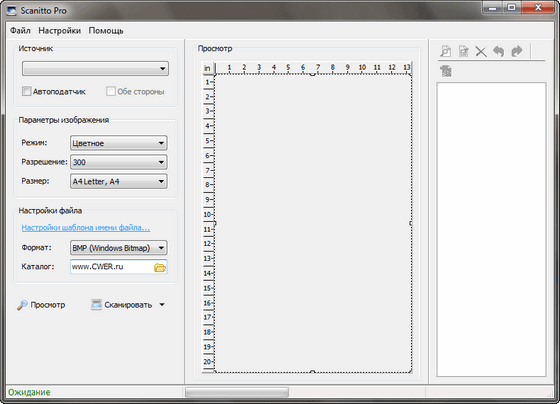Click the rotate left arrow icon
Image resolution: width=560 pixels, height=404 pixels.
(x=499, y=51)
